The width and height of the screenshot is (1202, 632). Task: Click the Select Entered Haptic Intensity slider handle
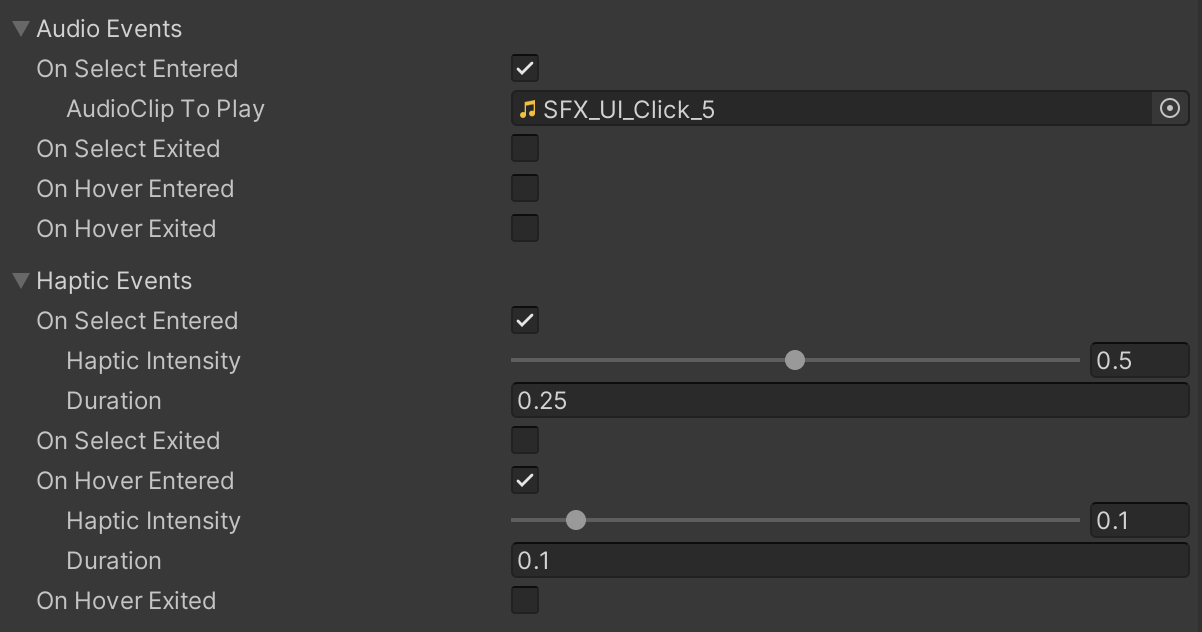(x=795, y=360)
